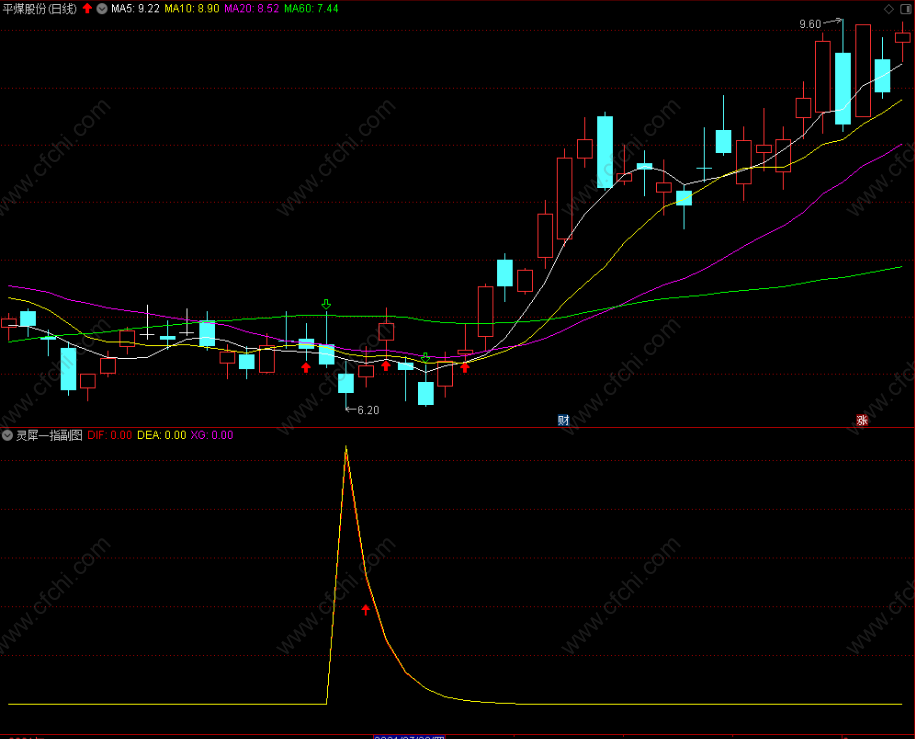Click the 涨 marker on the time axis
The image size is (915, 739).
point(862,420)
